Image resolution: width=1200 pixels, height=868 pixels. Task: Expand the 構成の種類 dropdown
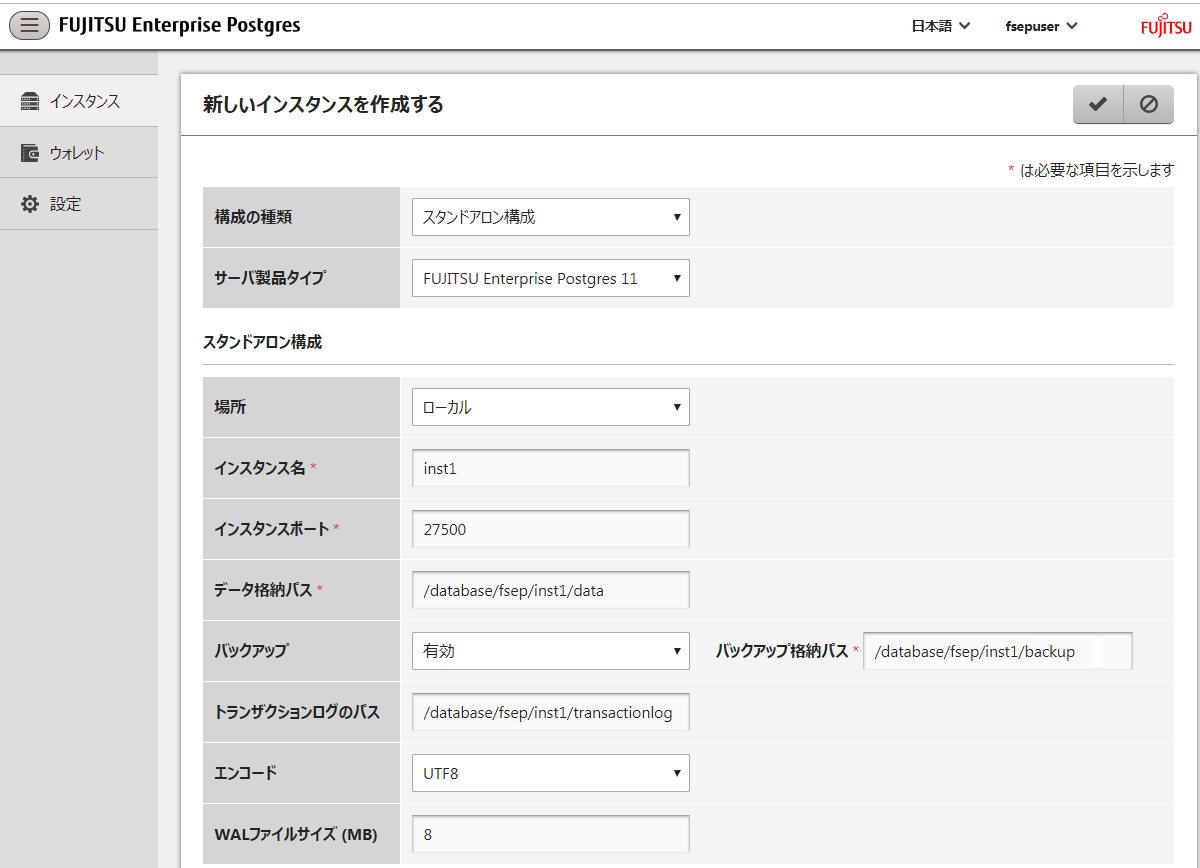(x=551, y=217)
